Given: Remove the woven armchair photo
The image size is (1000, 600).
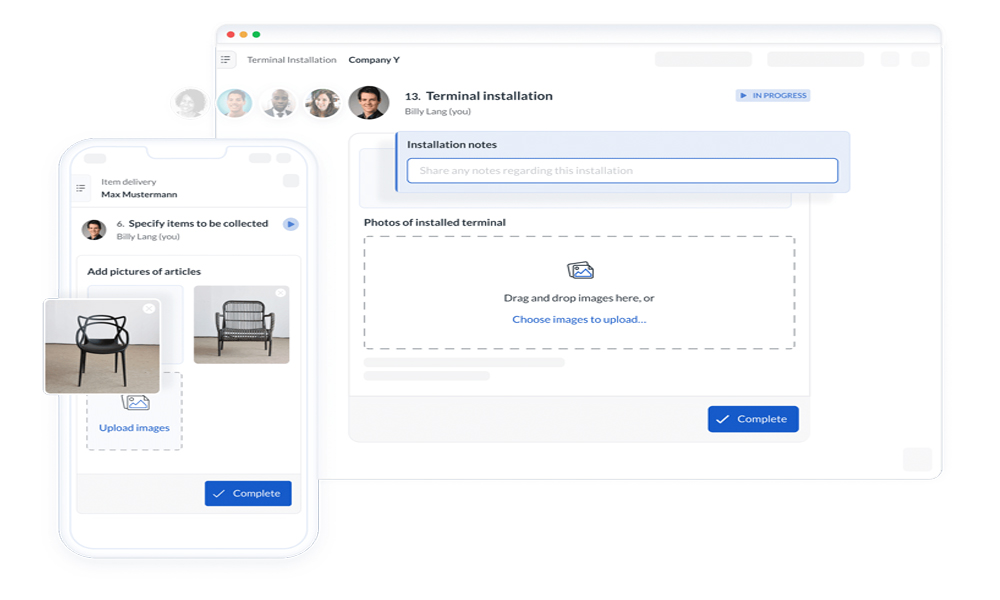Looking at the screenshot, I should pyautogui.click(x=281, y=293).
